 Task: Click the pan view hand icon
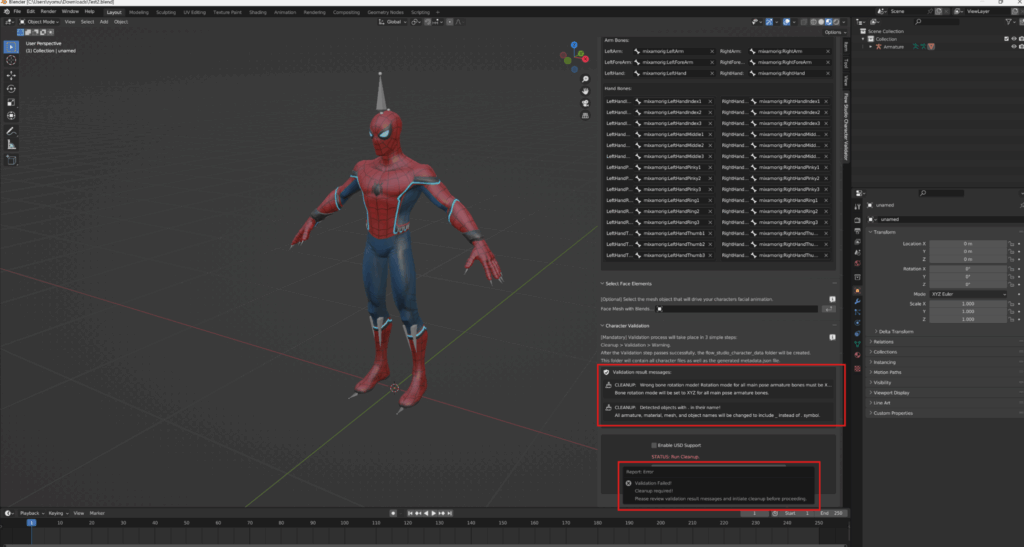pyautogui.click(x=584, y=90)
